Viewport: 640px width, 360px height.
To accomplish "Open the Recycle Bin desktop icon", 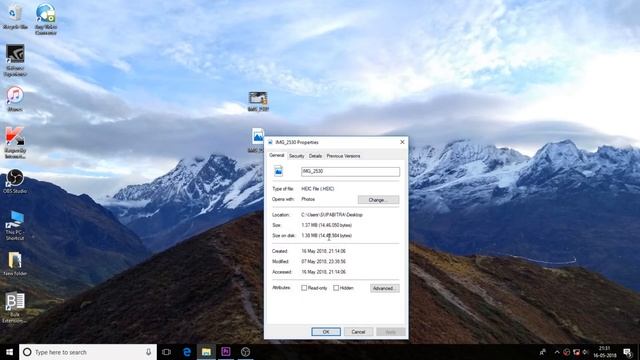I will pos(15,17).
